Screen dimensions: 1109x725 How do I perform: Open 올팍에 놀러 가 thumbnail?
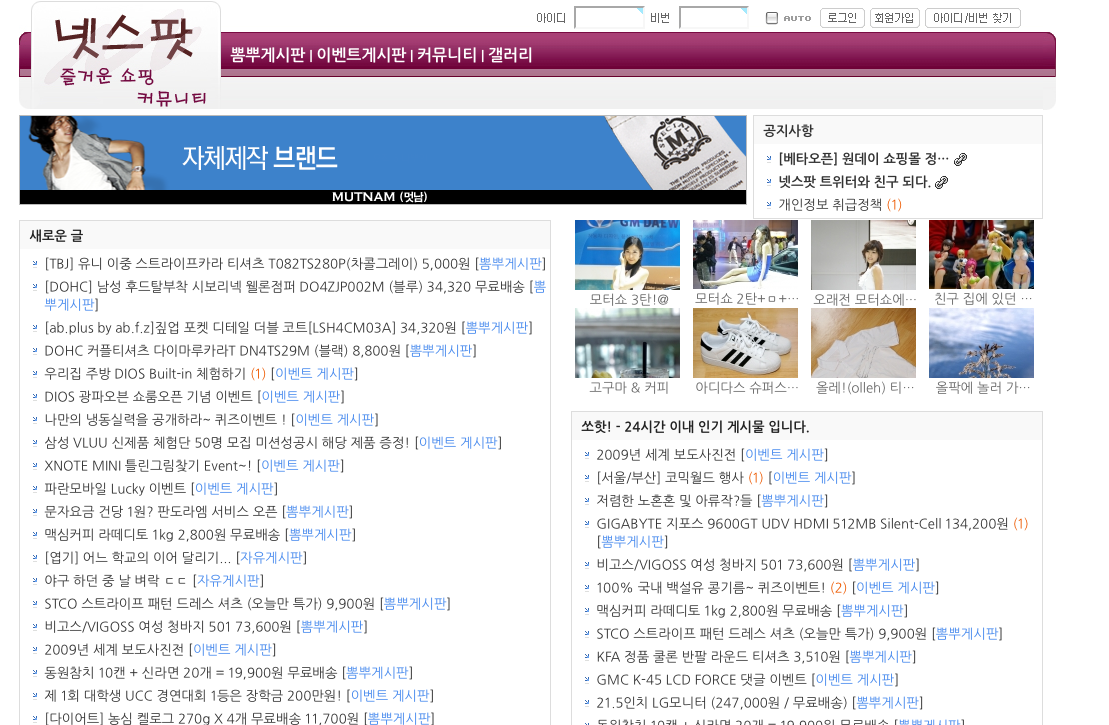(981, 343)
